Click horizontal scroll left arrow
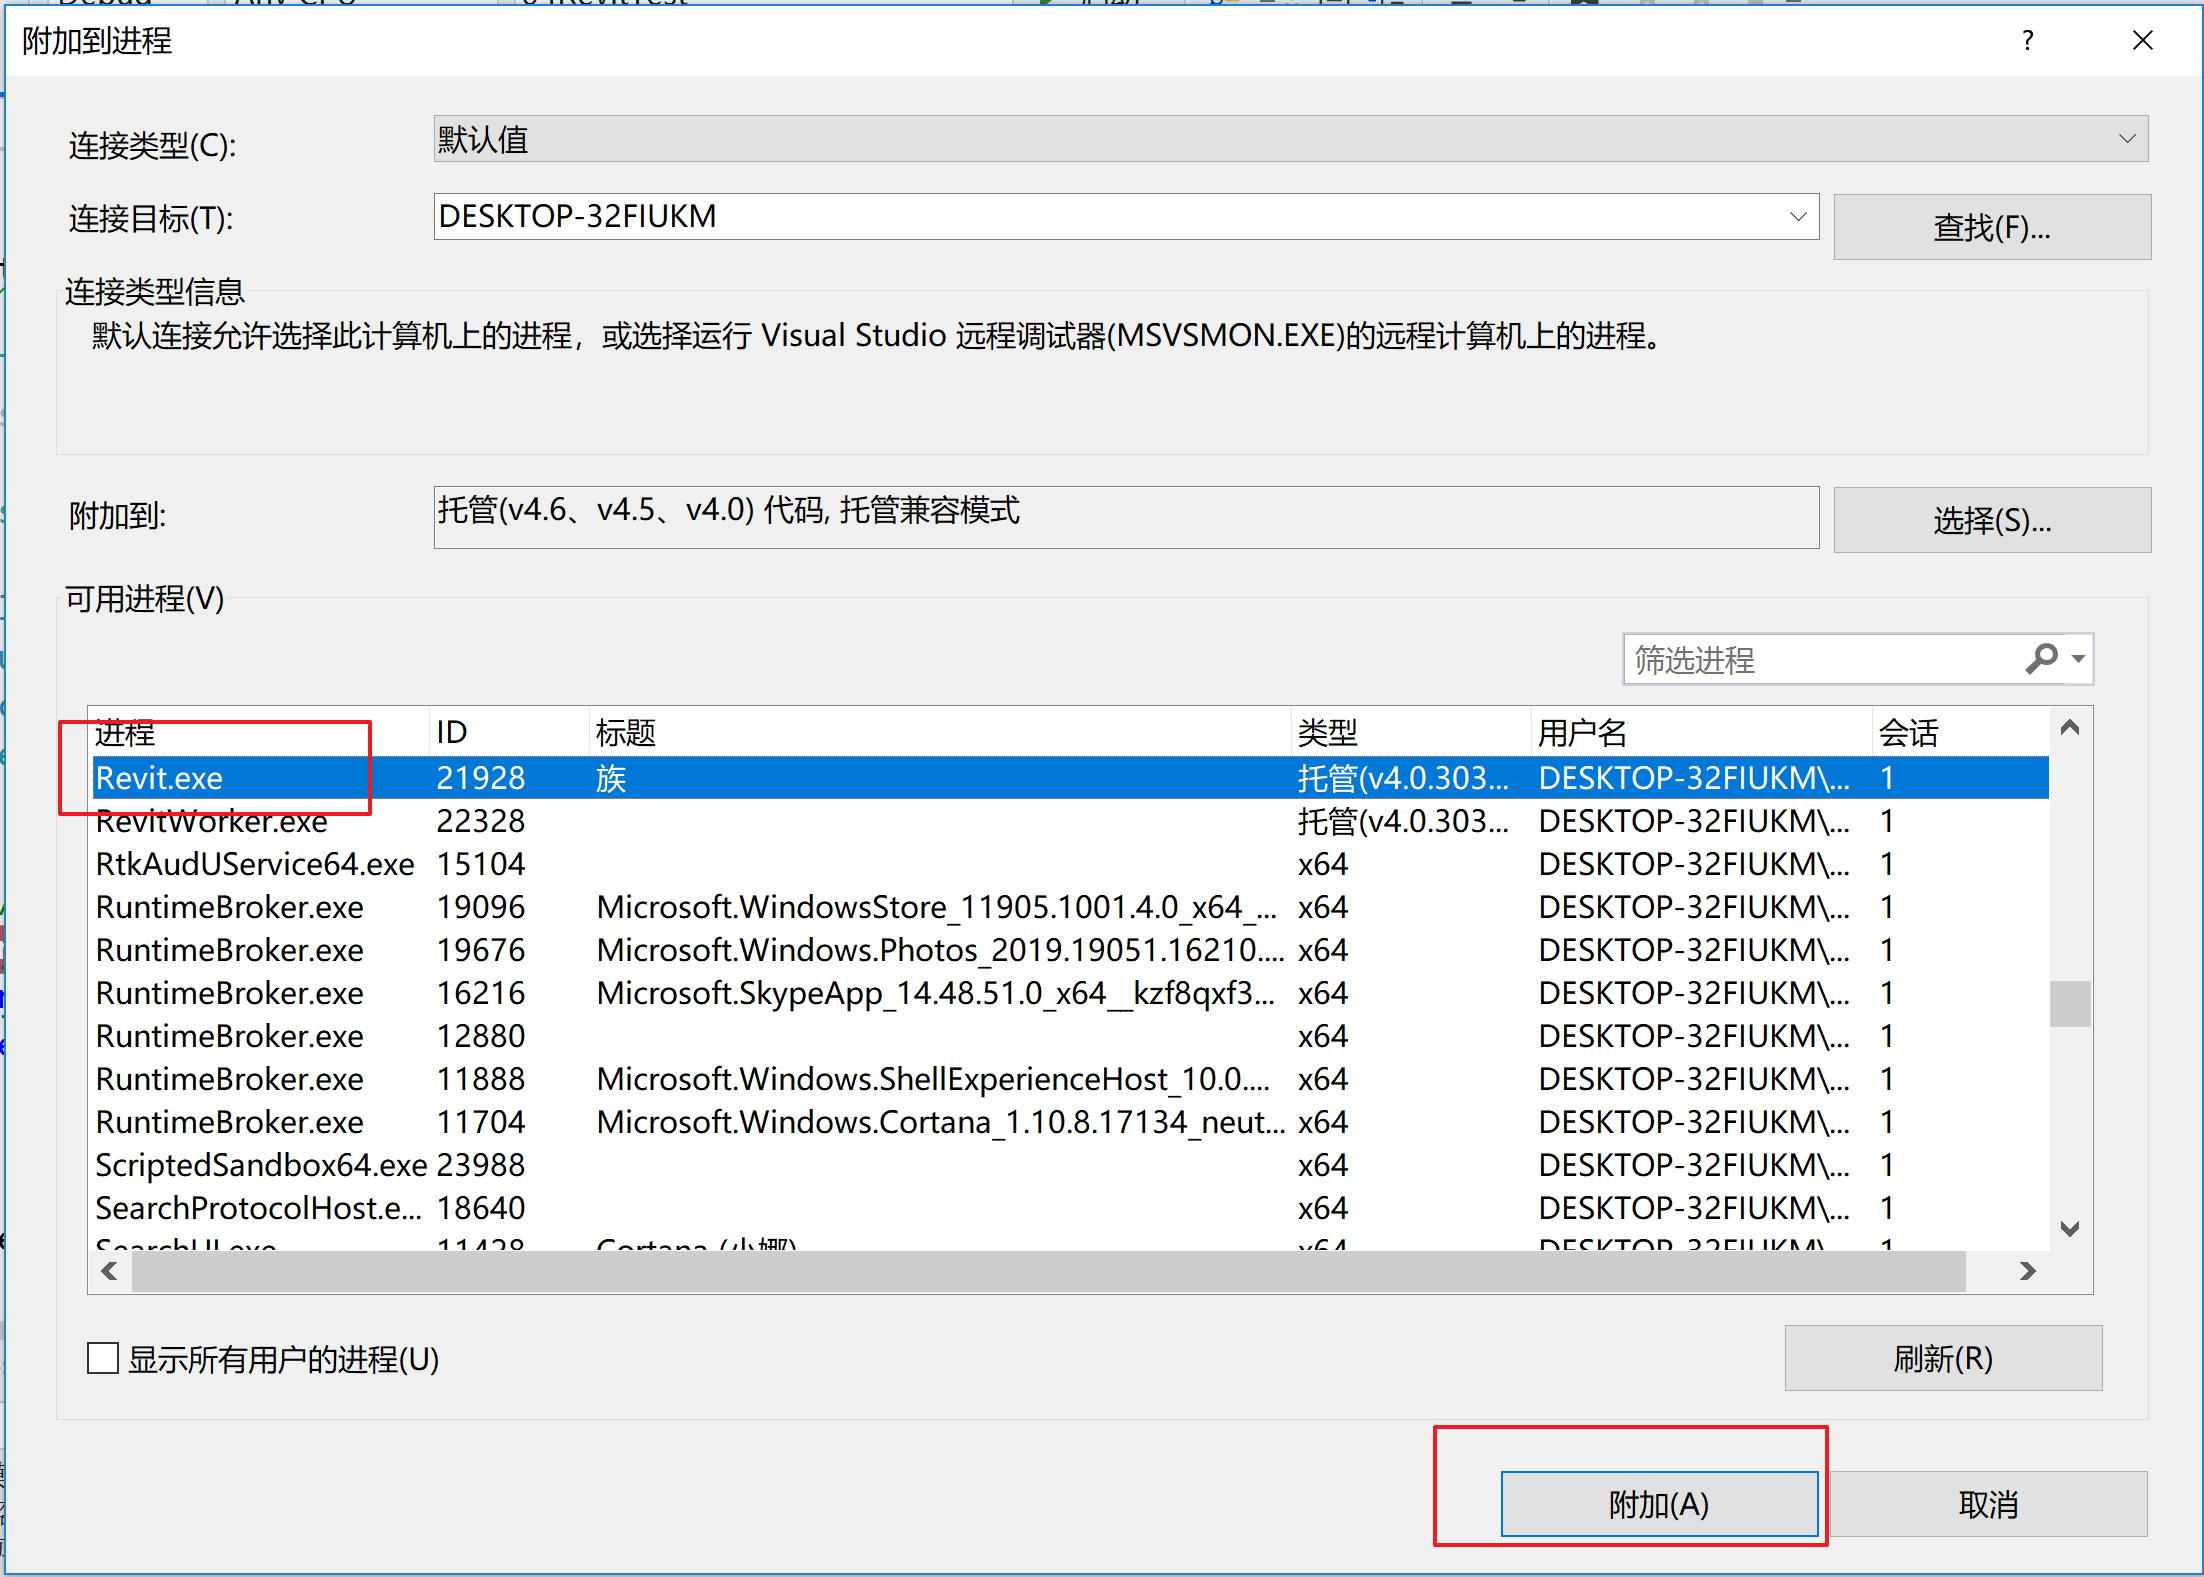The height and width of the screenshot is (1577, 2204). [110, 1271]
